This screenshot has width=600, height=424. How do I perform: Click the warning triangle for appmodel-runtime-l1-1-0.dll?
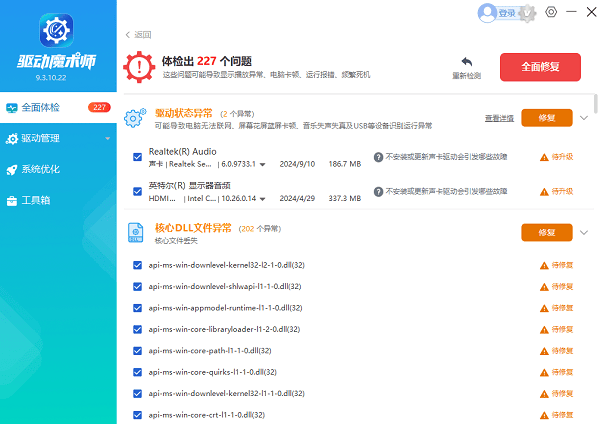pyautogui.click(x=544, y=308)
